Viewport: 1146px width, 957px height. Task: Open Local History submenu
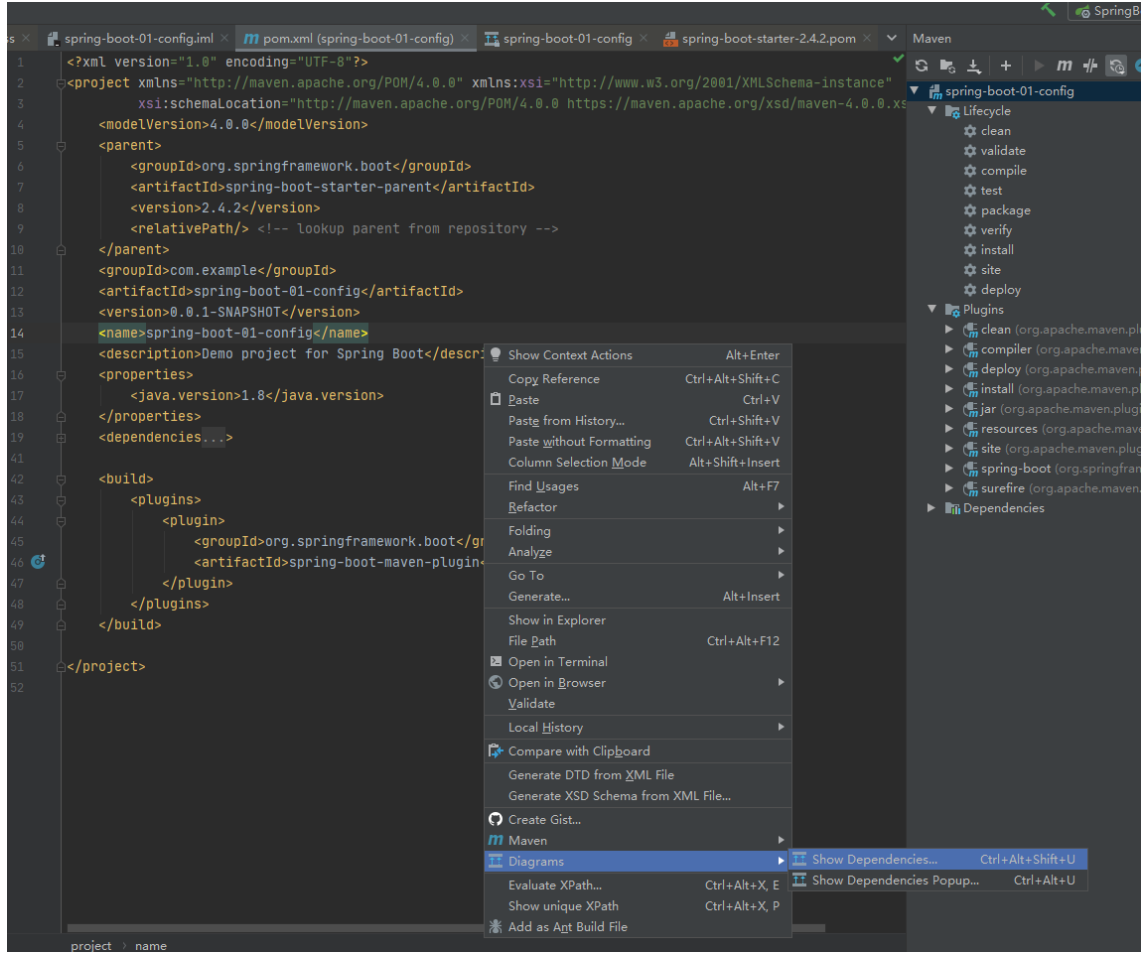click(638, 727)
